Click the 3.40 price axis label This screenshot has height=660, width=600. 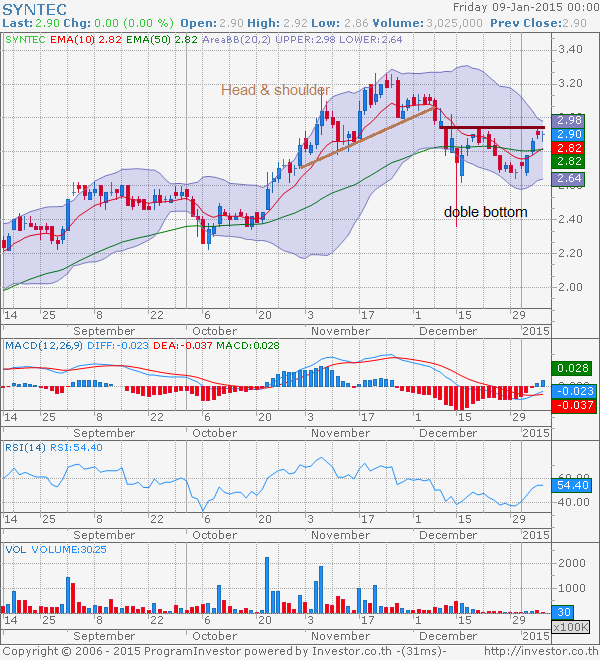point(570,49)
